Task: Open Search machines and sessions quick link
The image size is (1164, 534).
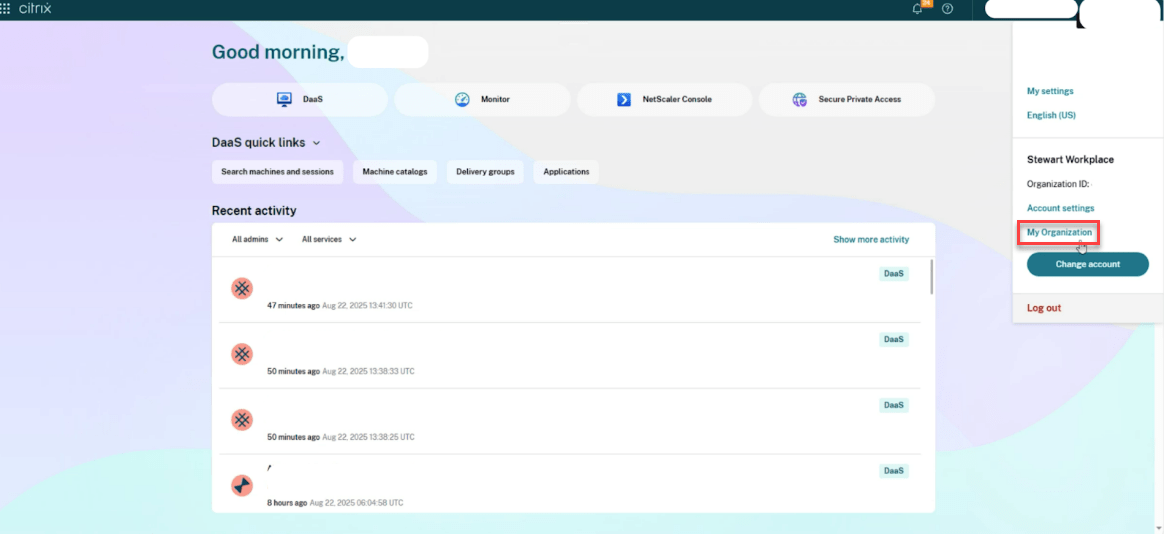Action: 278,172
